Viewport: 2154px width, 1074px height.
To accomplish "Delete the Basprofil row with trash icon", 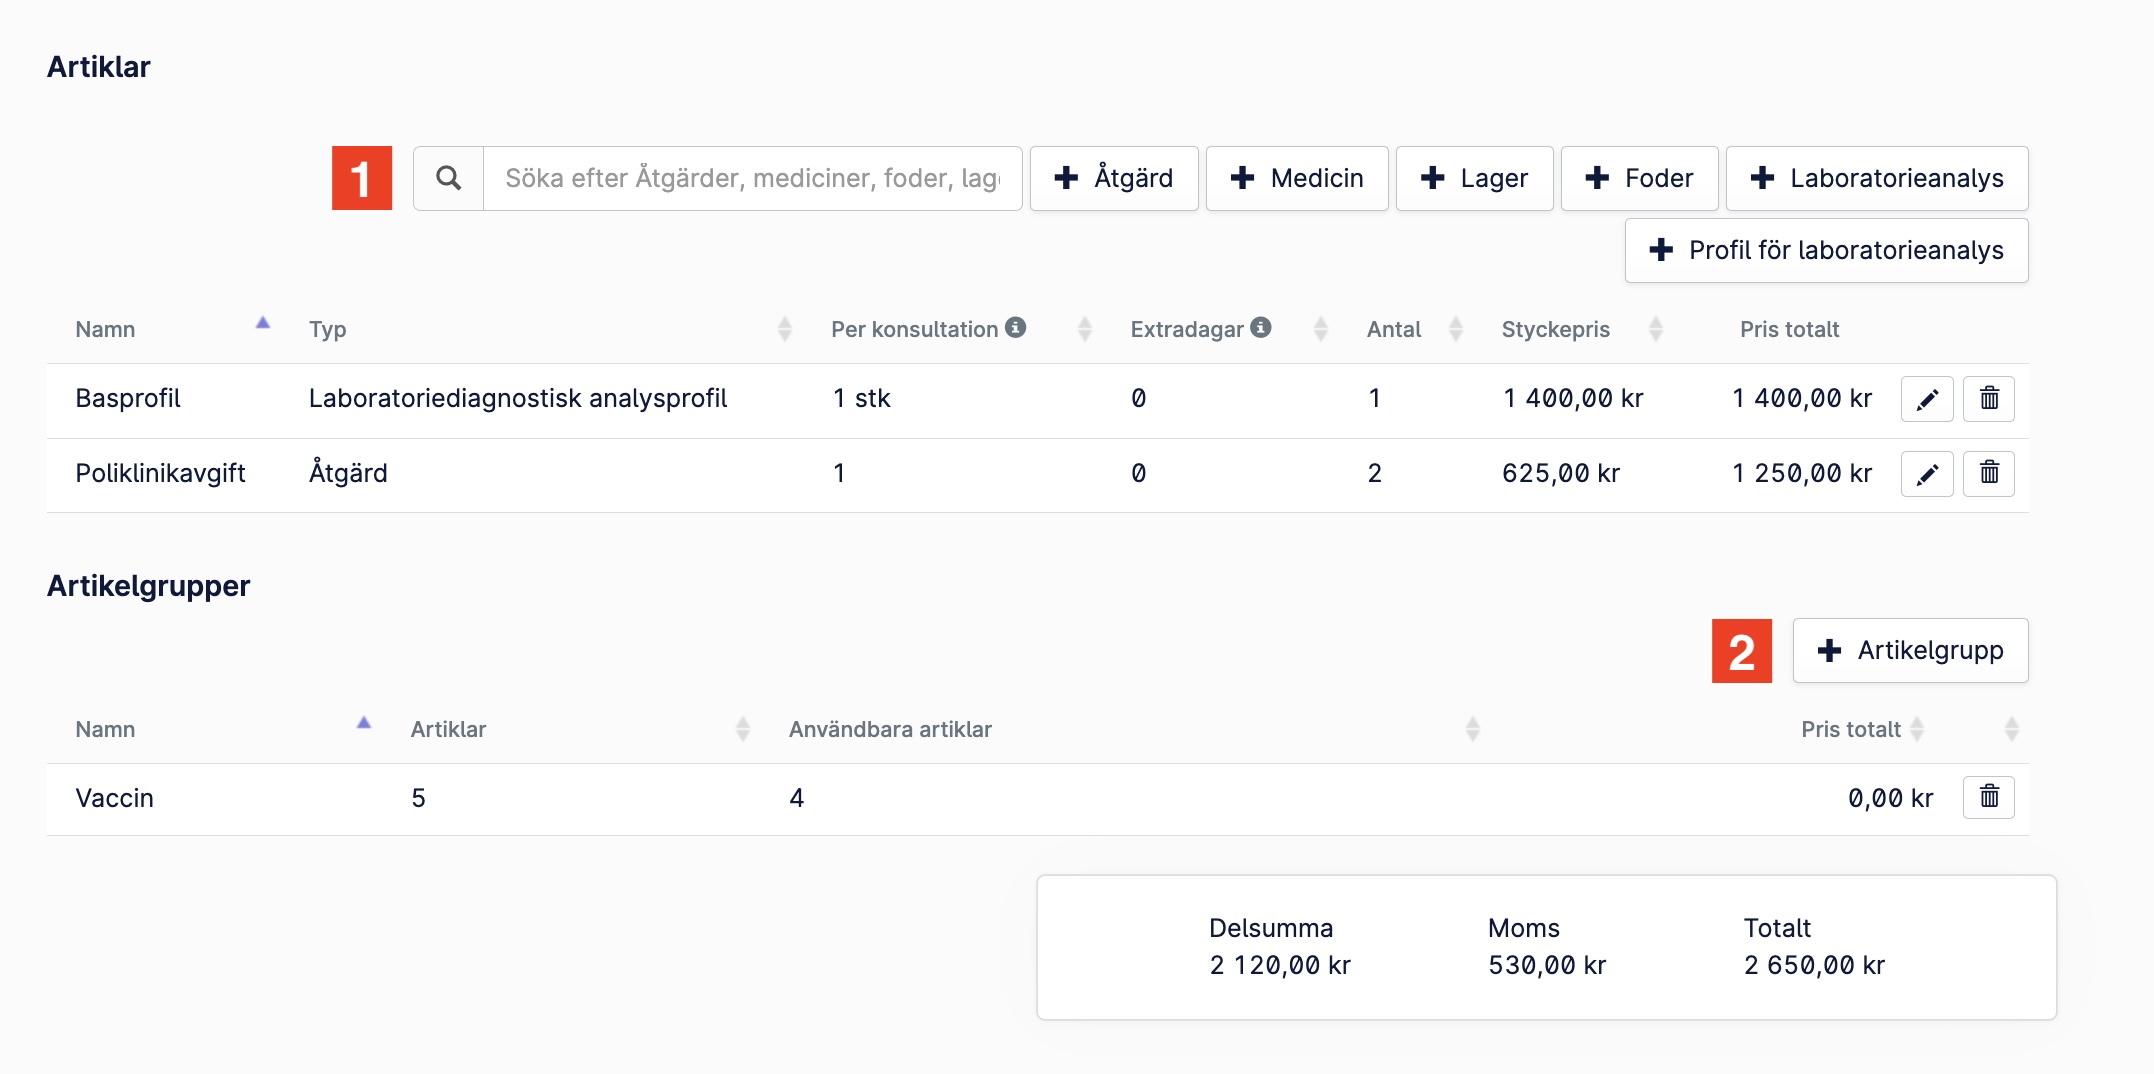I will coord(1989,399).
